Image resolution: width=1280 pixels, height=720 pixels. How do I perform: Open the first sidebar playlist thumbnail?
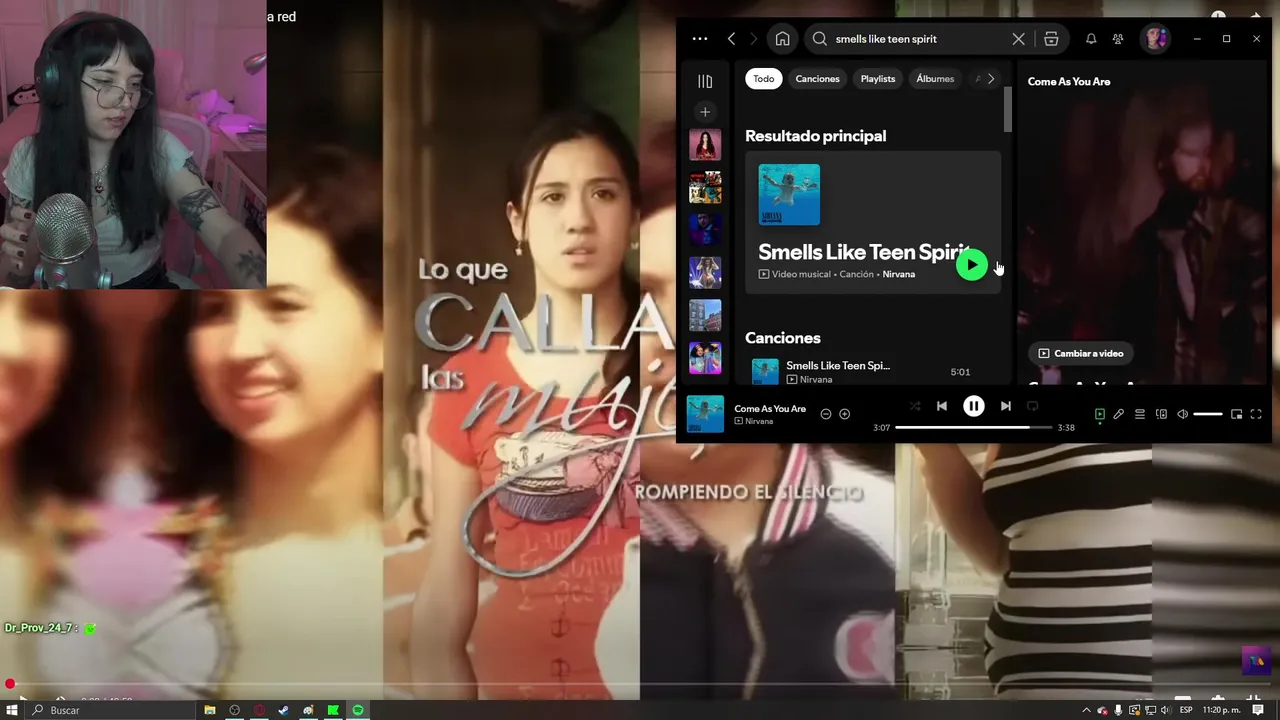705,145
